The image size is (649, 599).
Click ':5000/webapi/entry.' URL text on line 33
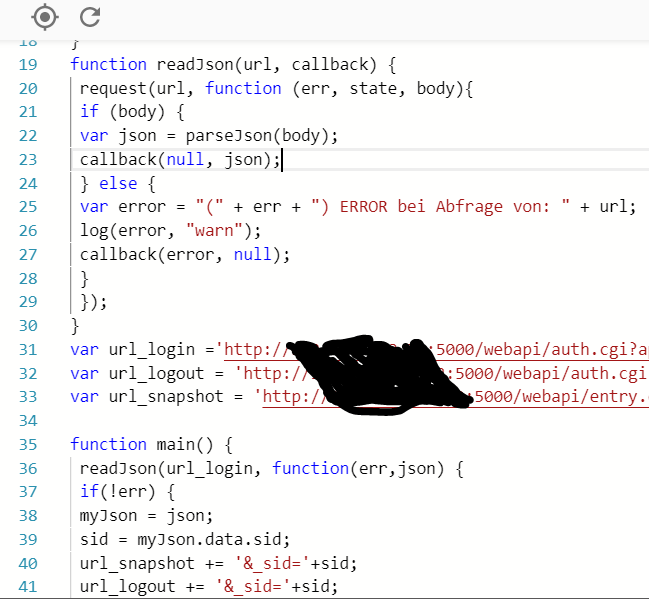tap(559, 397)
